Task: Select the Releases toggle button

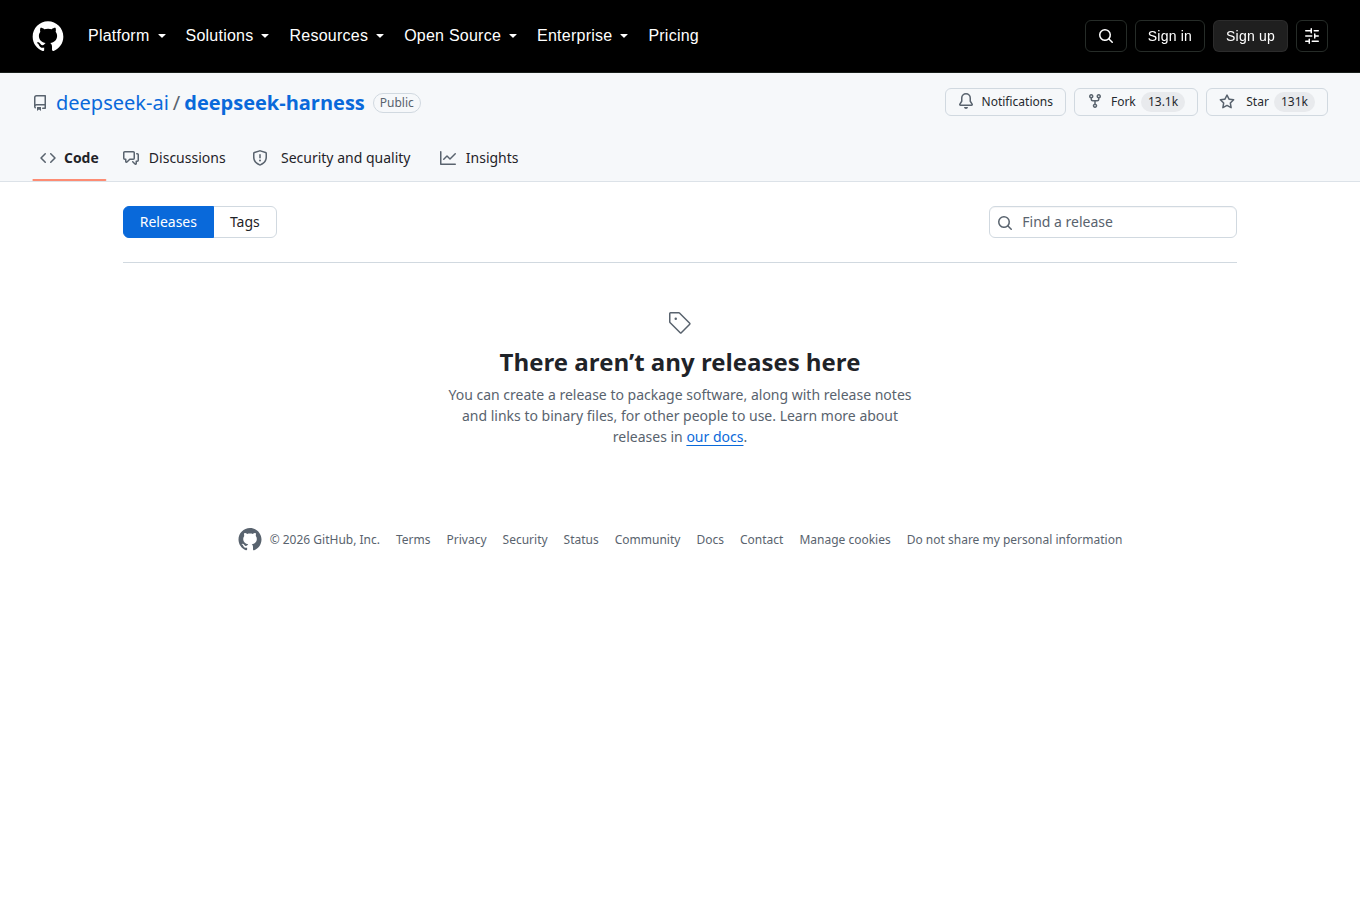Action: pos(168,222)
